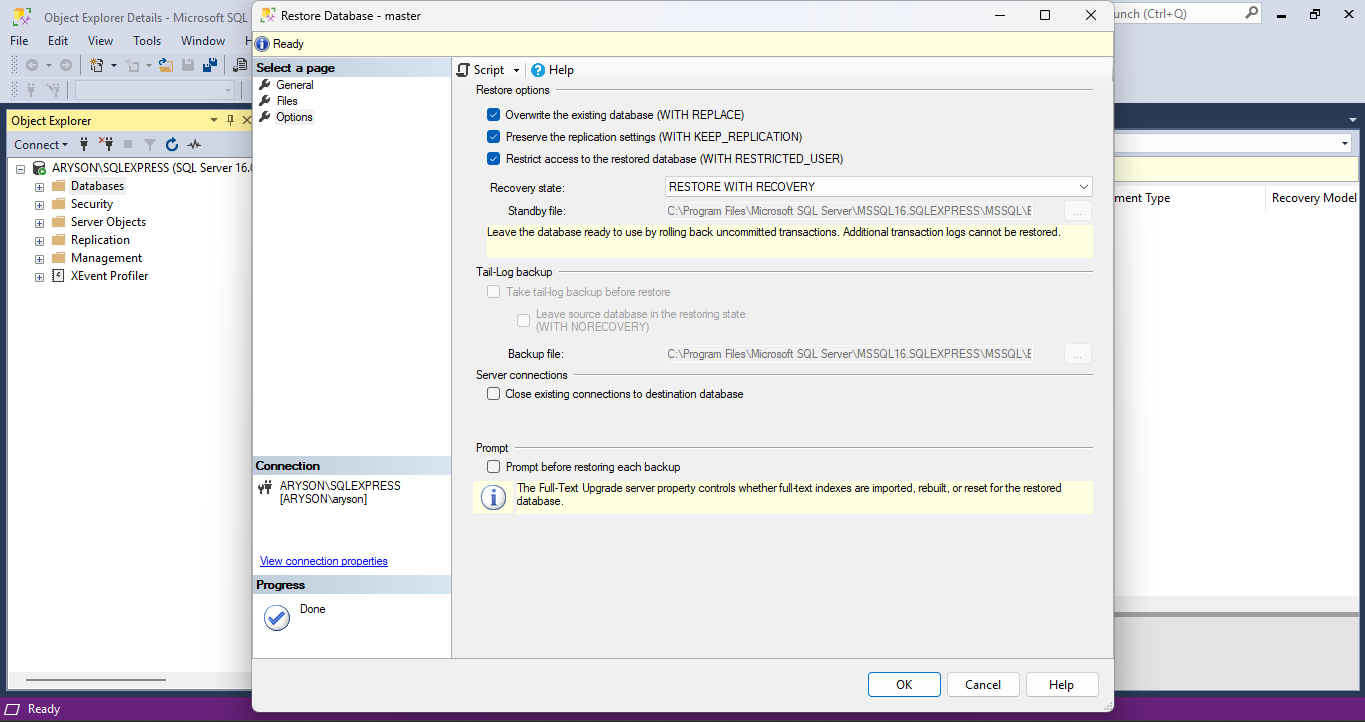1365x722 pixels.
Task: Expand the Databases node
Action: click(38, 185)
